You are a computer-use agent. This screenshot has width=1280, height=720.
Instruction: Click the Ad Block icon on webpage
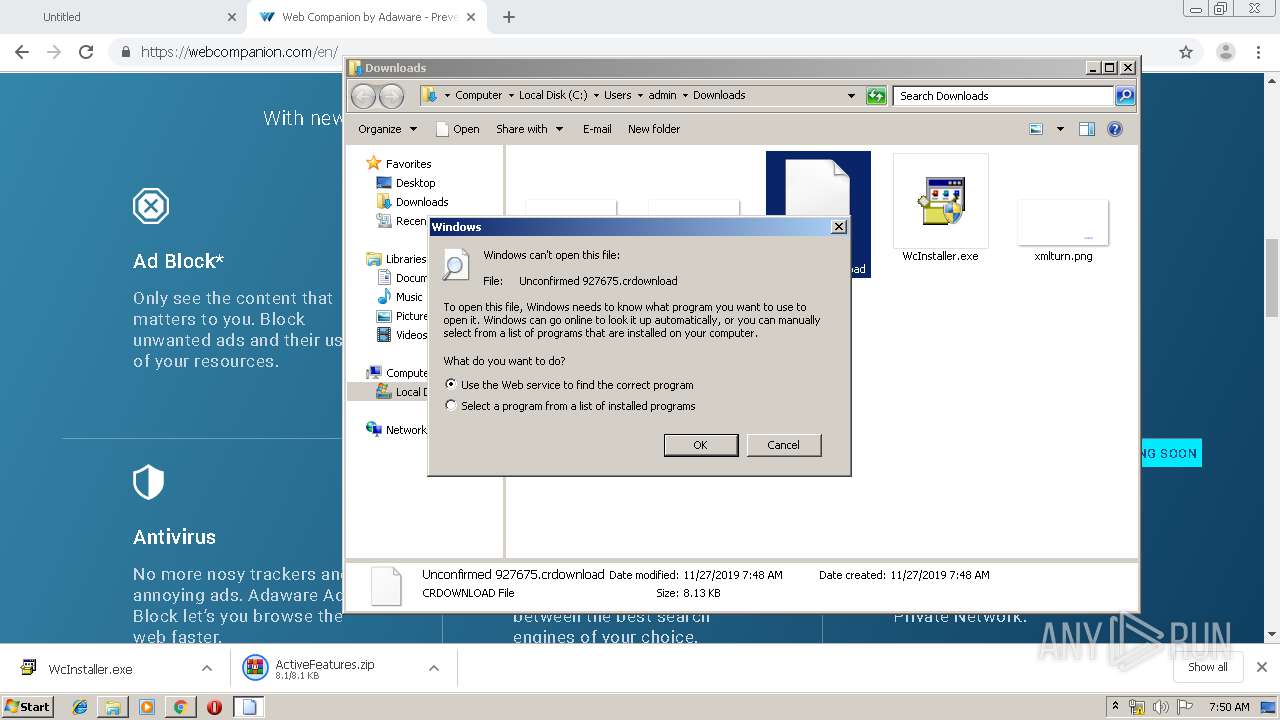pos(150,207)
